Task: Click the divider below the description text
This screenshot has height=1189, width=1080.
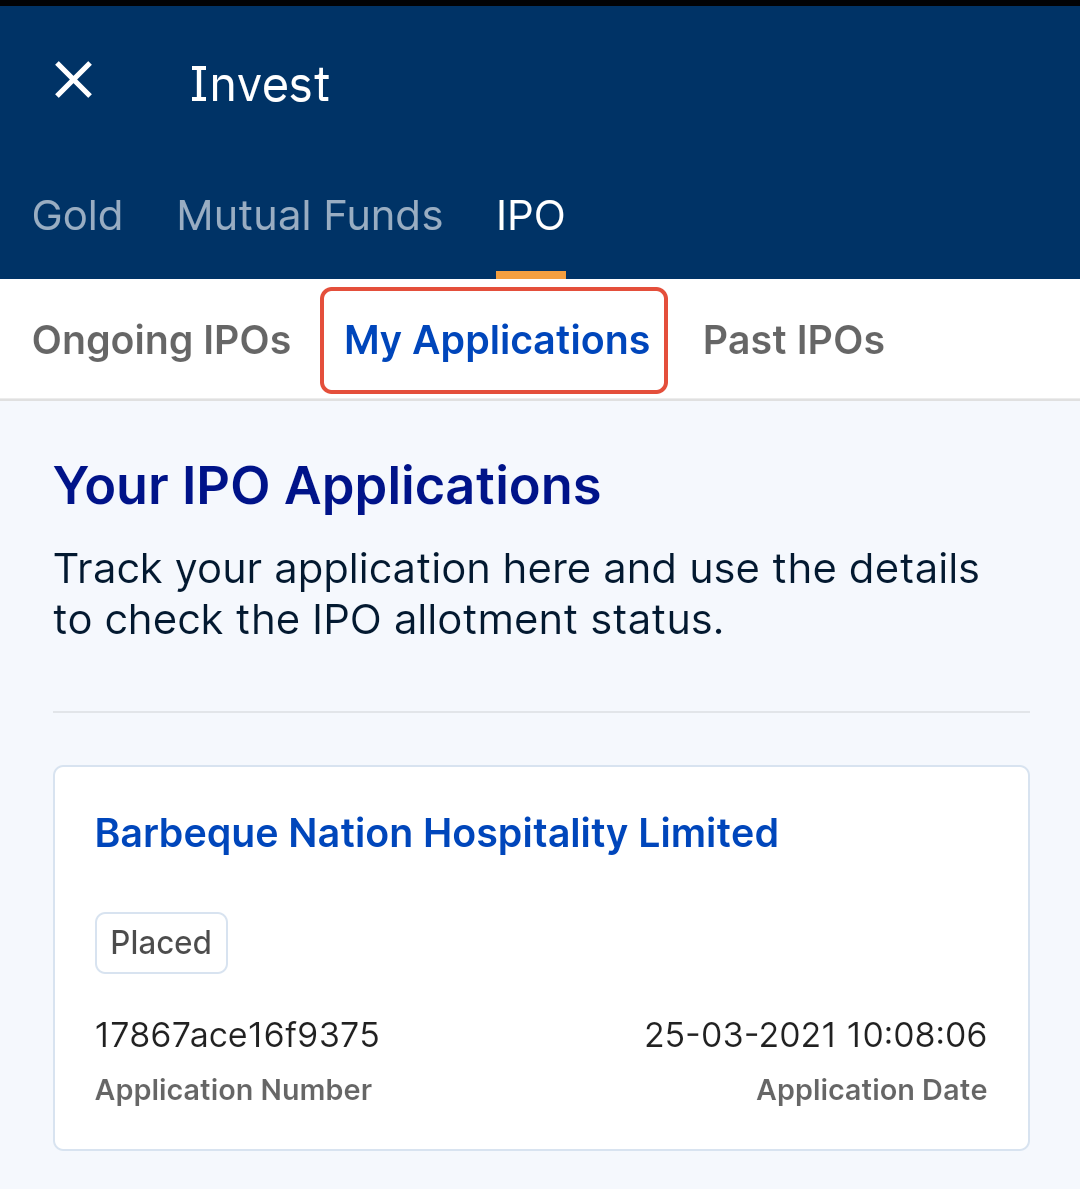Action: pyautogui.click(x=541, y=712)
